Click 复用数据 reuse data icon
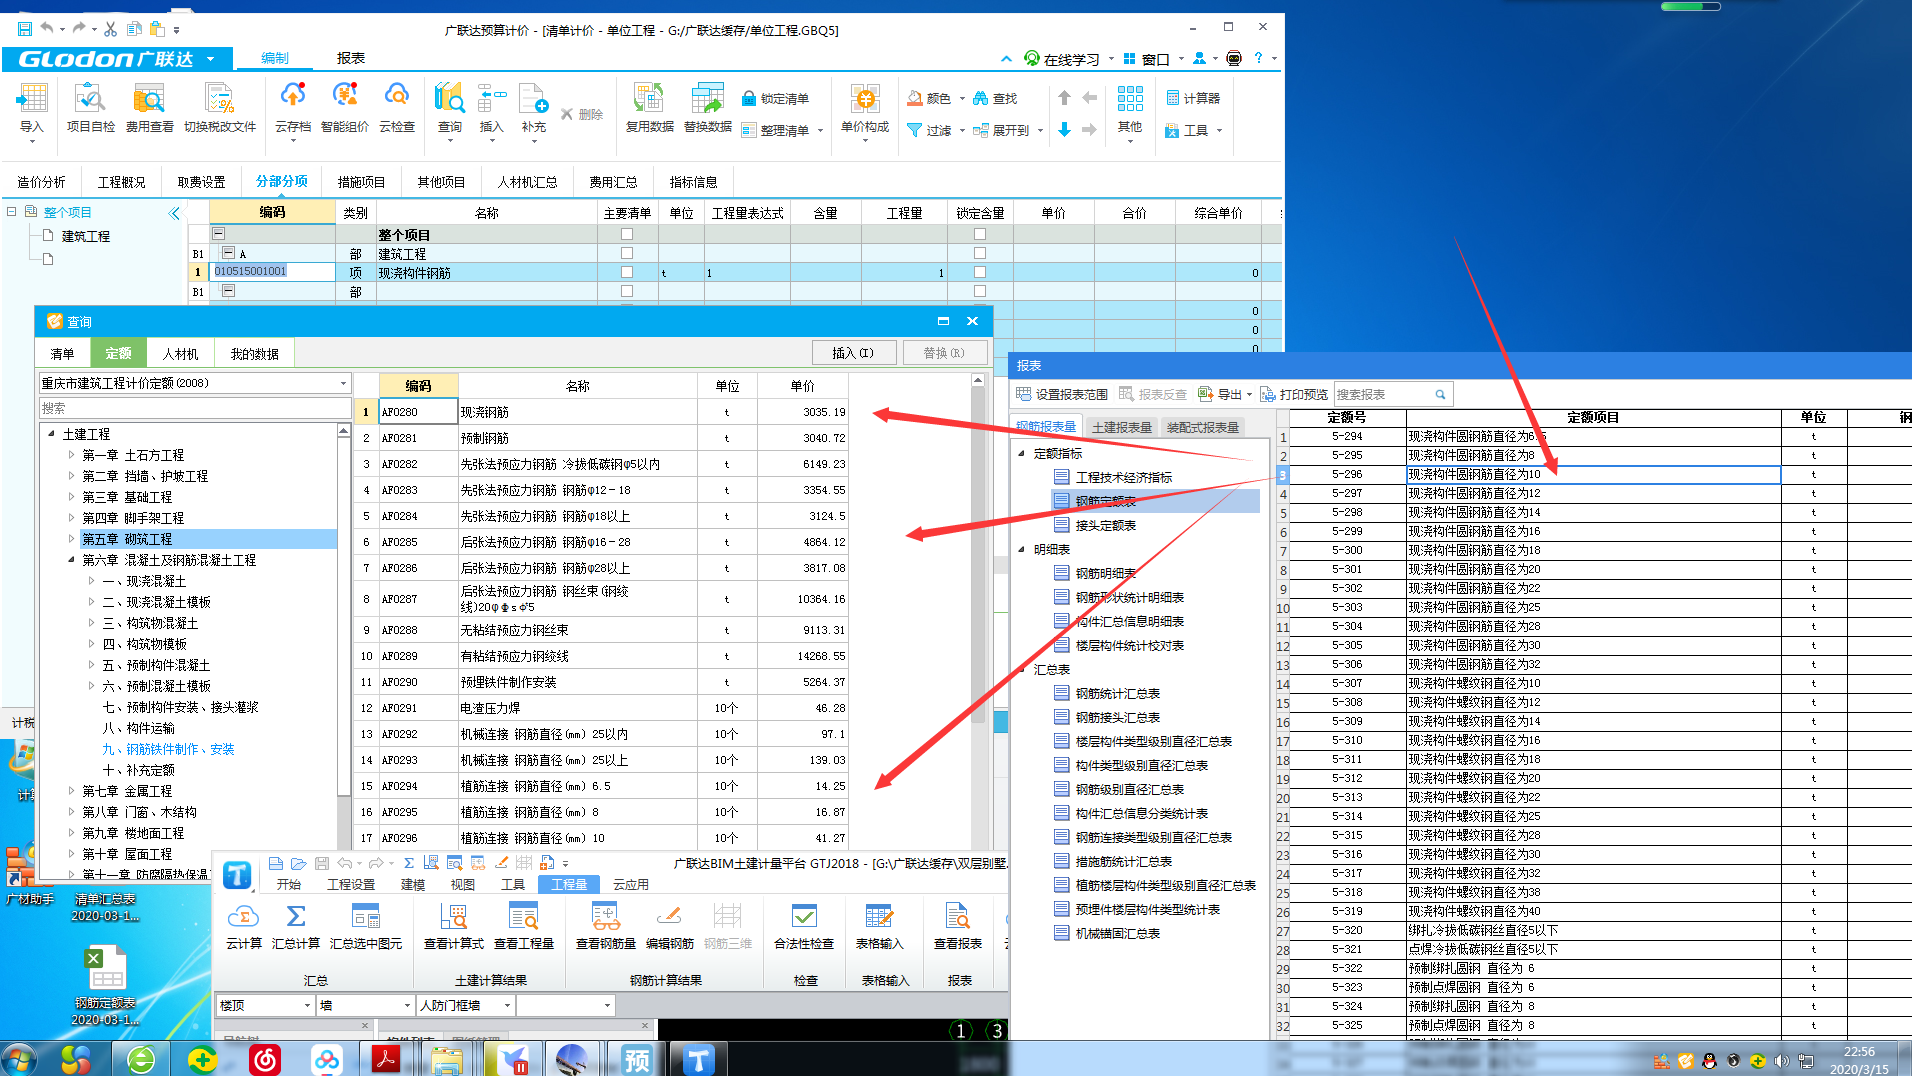This screenshot has height=1076, width=1912. coord(650,108)
